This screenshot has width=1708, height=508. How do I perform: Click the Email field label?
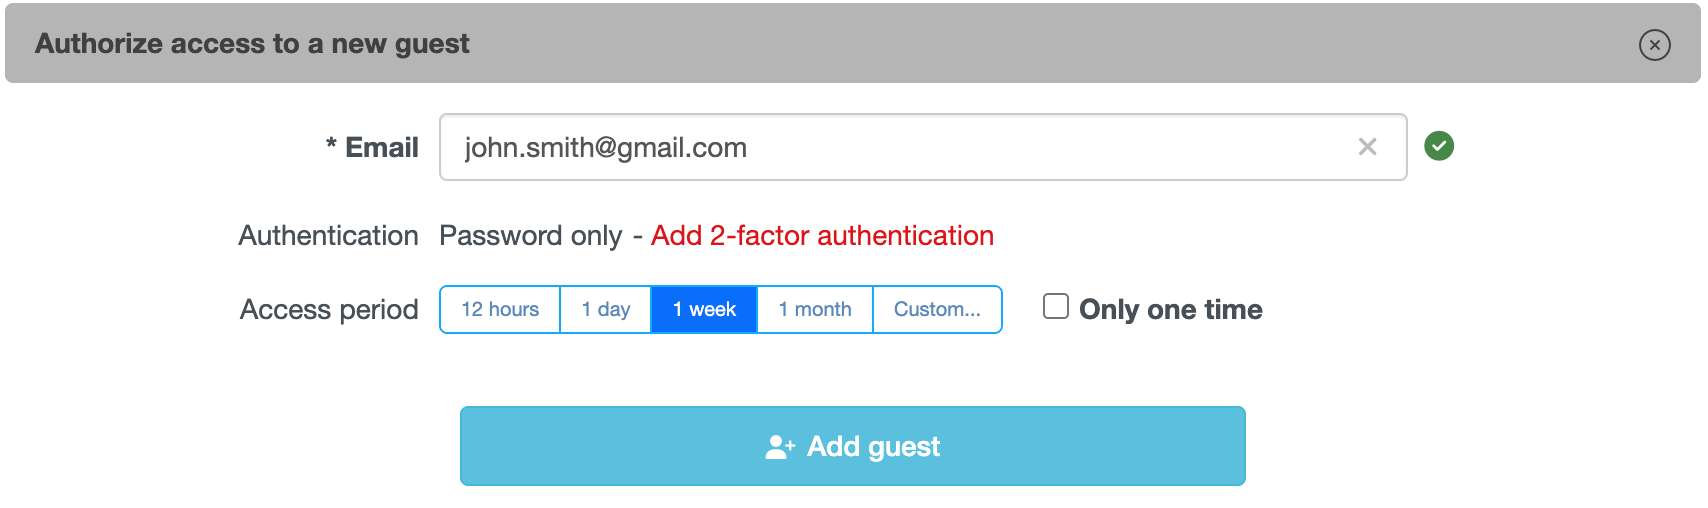pyautogui.click(x=382, y=148)
